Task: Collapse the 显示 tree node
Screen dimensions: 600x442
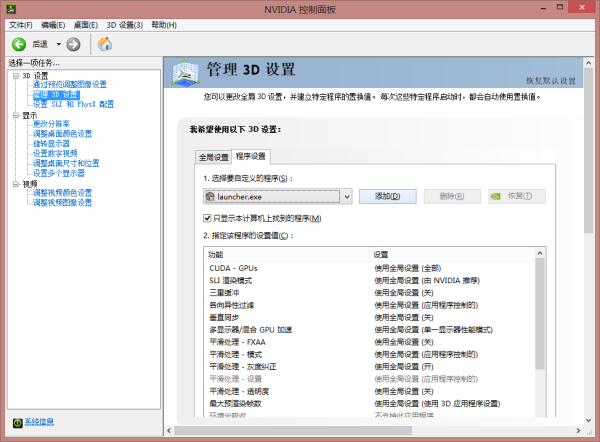Action: pyautogui.click(x=16, y=115)
